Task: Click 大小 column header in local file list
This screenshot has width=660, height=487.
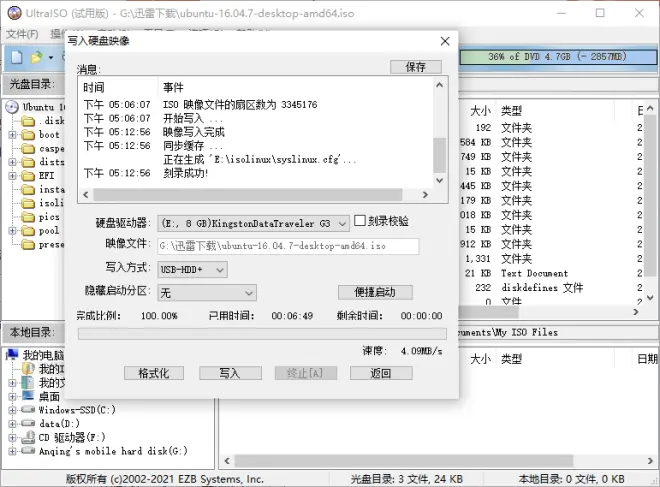Action: coord(480,359)
